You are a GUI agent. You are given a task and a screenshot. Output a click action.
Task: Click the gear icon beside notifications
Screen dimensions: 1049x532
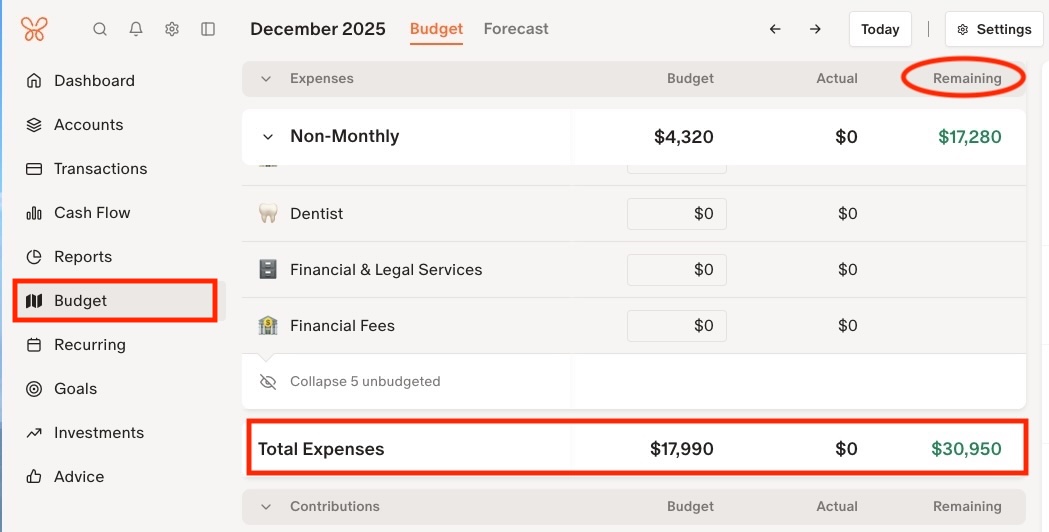click(x=172, y=29)
